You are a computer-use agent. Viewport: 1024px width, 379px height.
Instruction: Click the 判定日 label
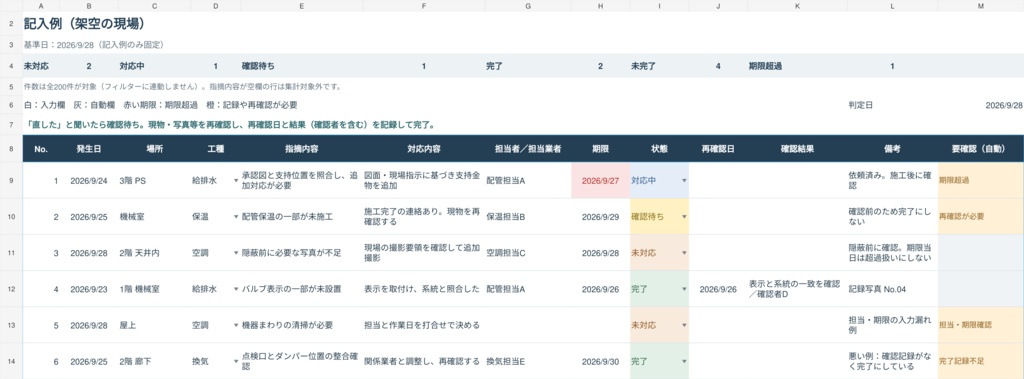pyautogui.click(x=860, y=105)
